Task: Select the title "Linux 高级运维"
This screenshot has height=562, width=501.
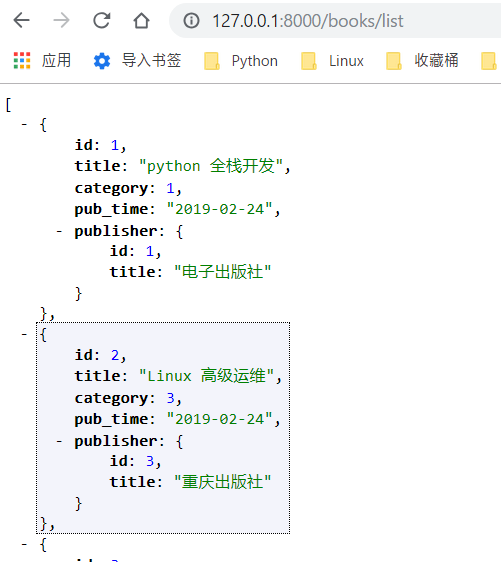Action: point(206,376)
